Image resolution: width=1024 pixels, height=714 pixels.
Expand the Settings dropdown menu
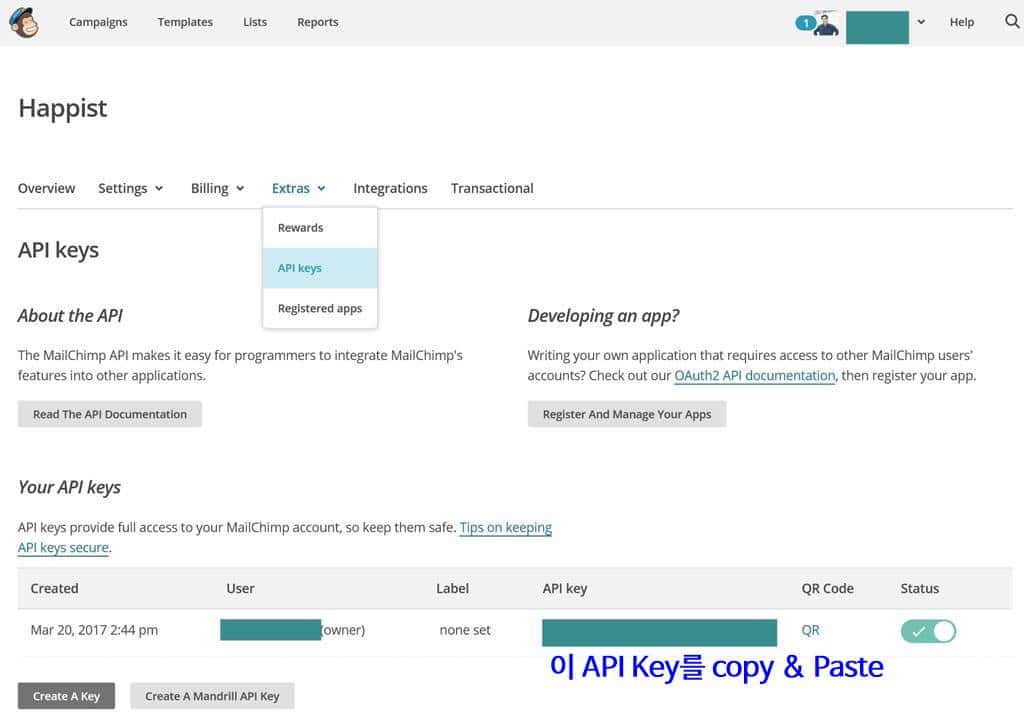click(x=130, y=188)
